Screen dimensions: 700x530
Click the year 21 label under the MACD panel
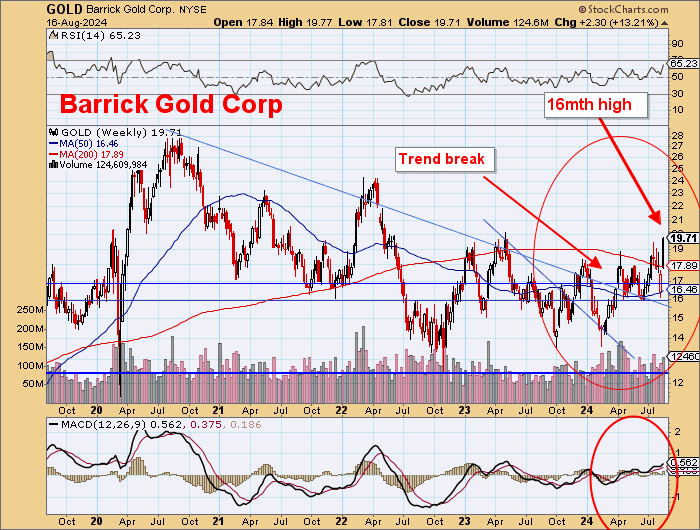(x=218, y=521)
